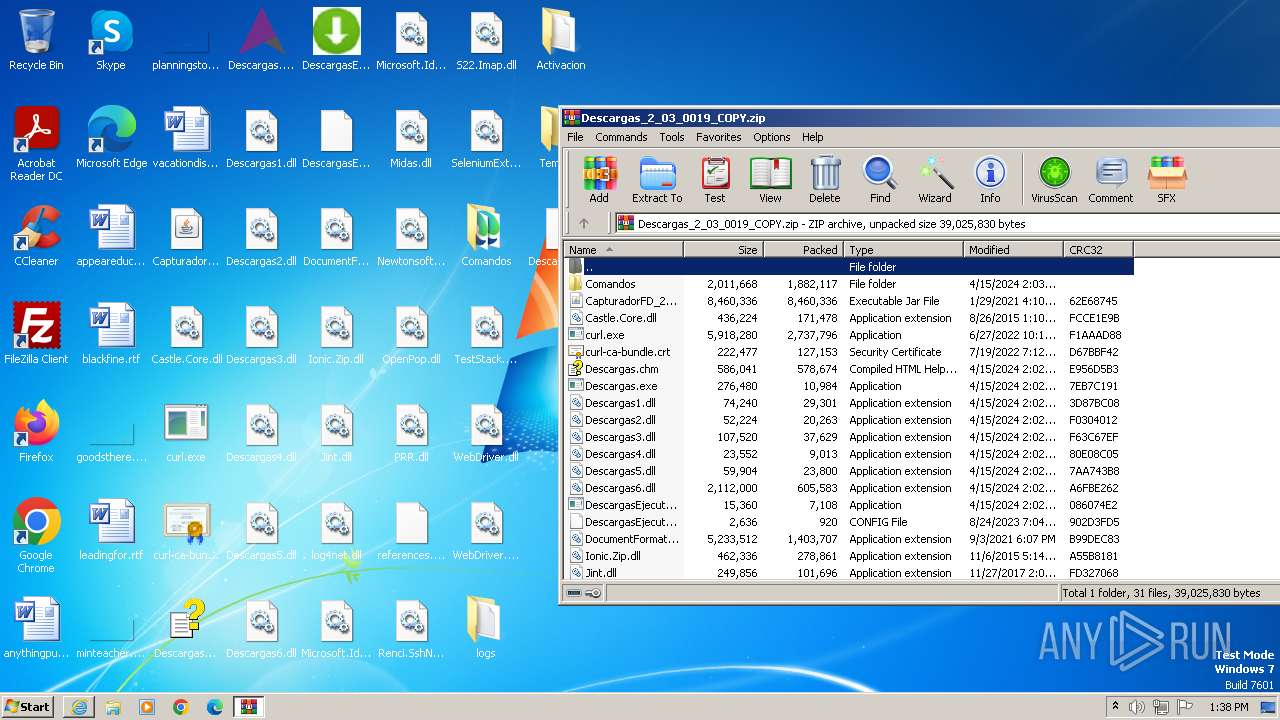Viewport: 1280px width, 720px height.
Task: Click the CCleaner desktop icon
Action: click(36, 236)
